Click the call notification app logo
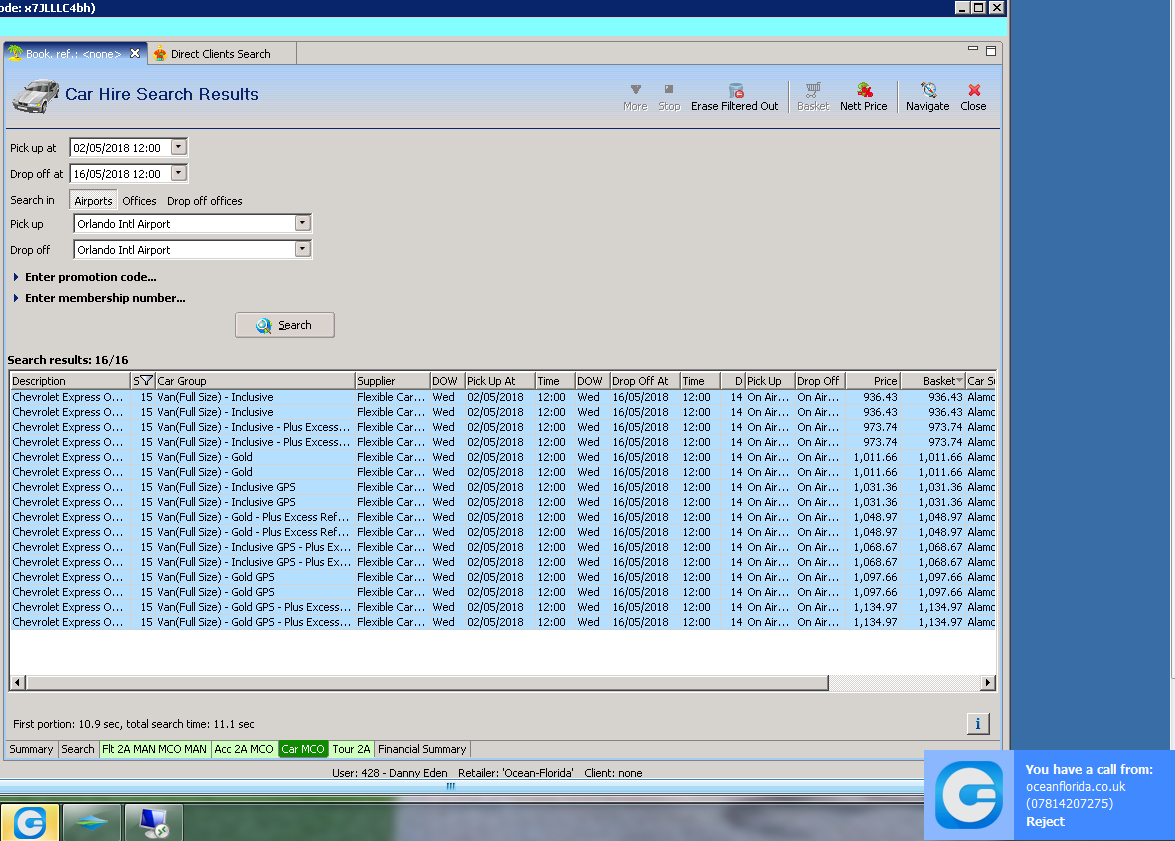Image resolution: width=1175 pixels, height=841 pixels. [969, 795]
